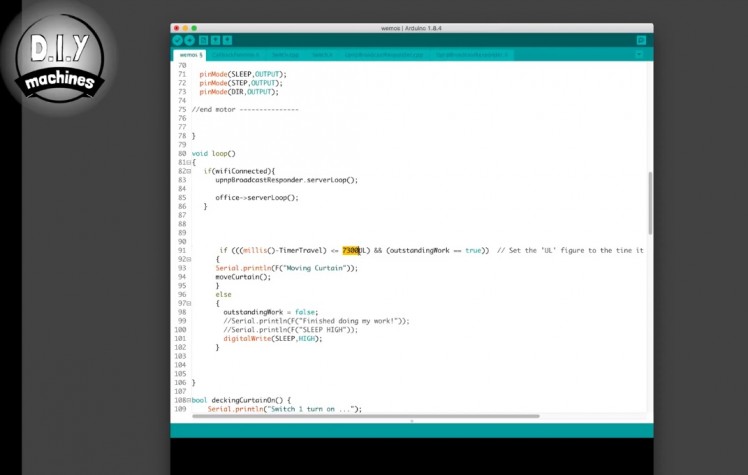Click the Open sketch up-arrow icon

click(x=215, y=40)
